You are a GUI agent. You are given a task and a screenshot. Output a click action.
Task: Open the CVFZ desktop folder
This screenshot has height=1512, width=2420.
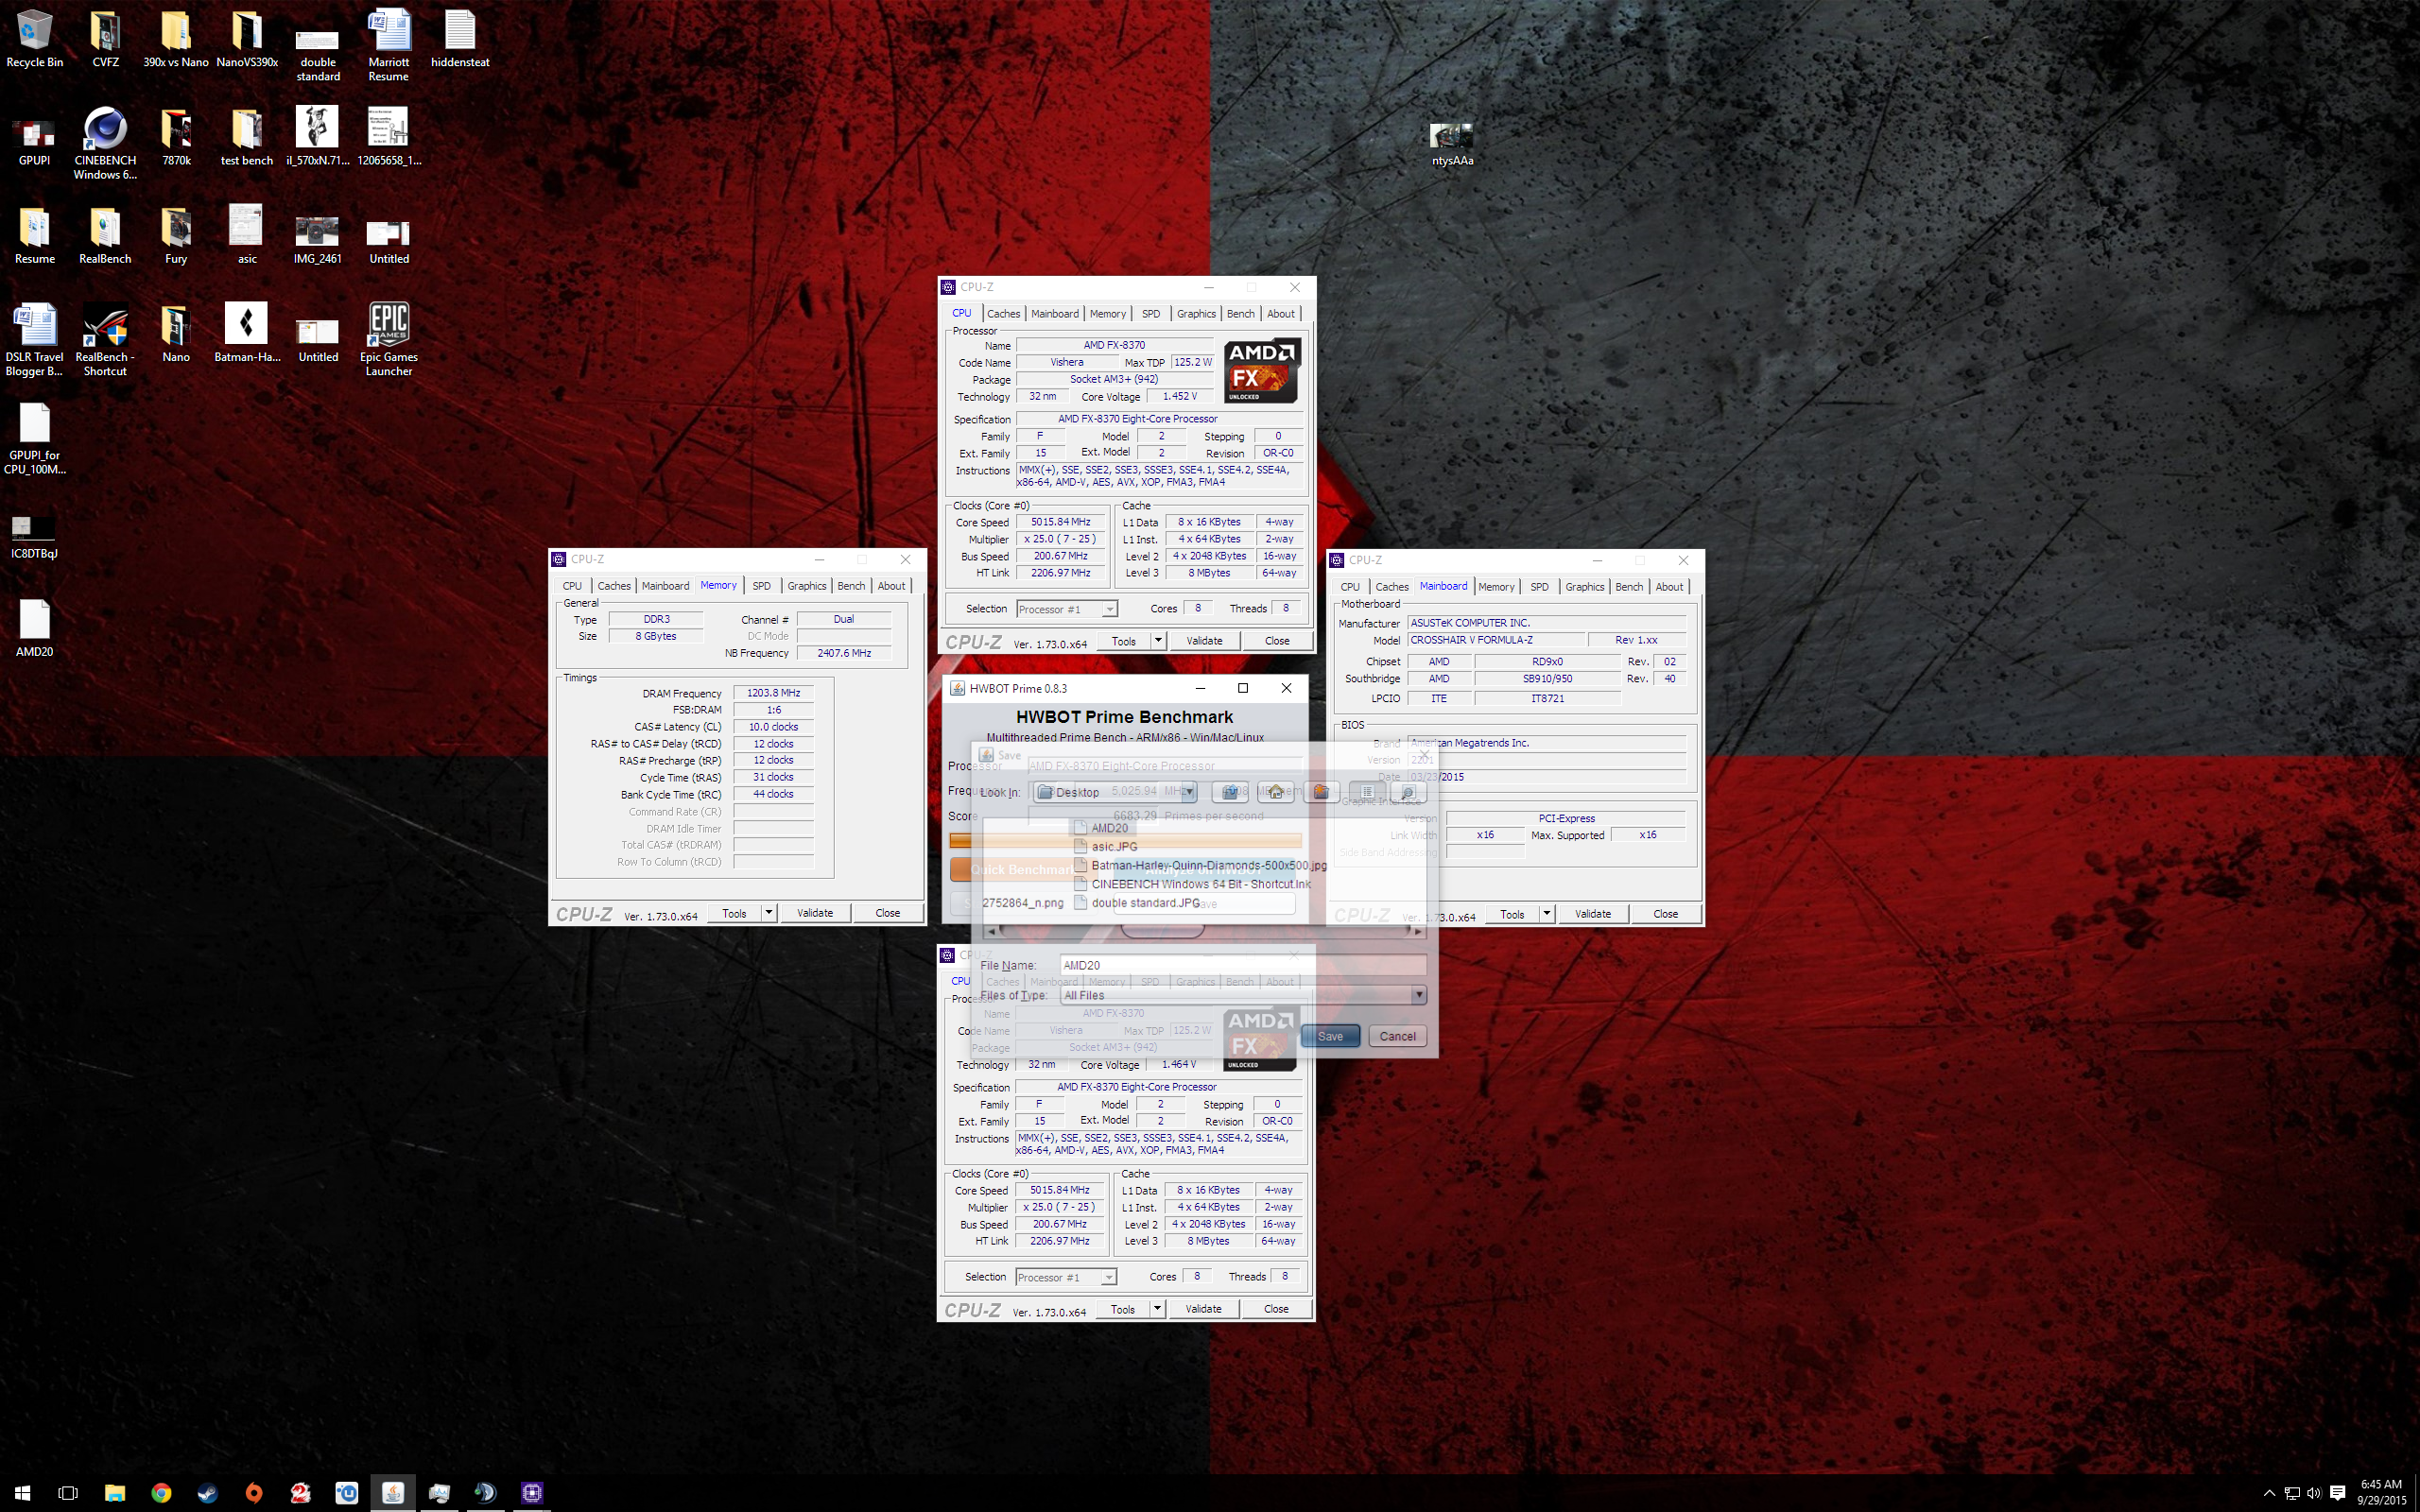coord(105,40)
